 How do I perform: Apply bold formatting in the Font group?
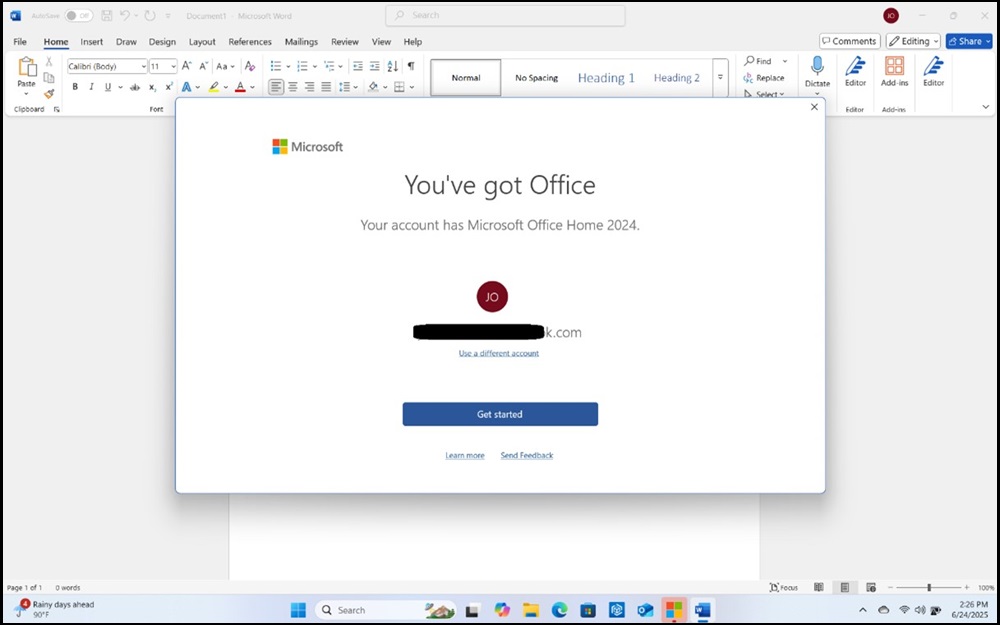click(75, 87)
